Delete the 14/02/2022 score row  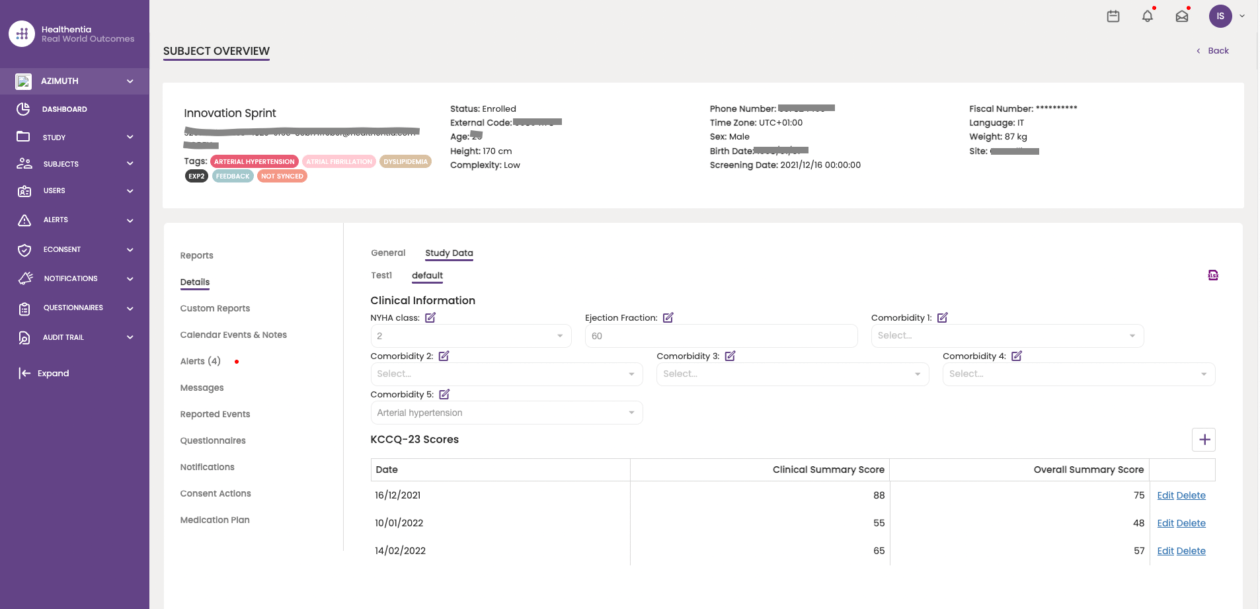click(1191, 551)
